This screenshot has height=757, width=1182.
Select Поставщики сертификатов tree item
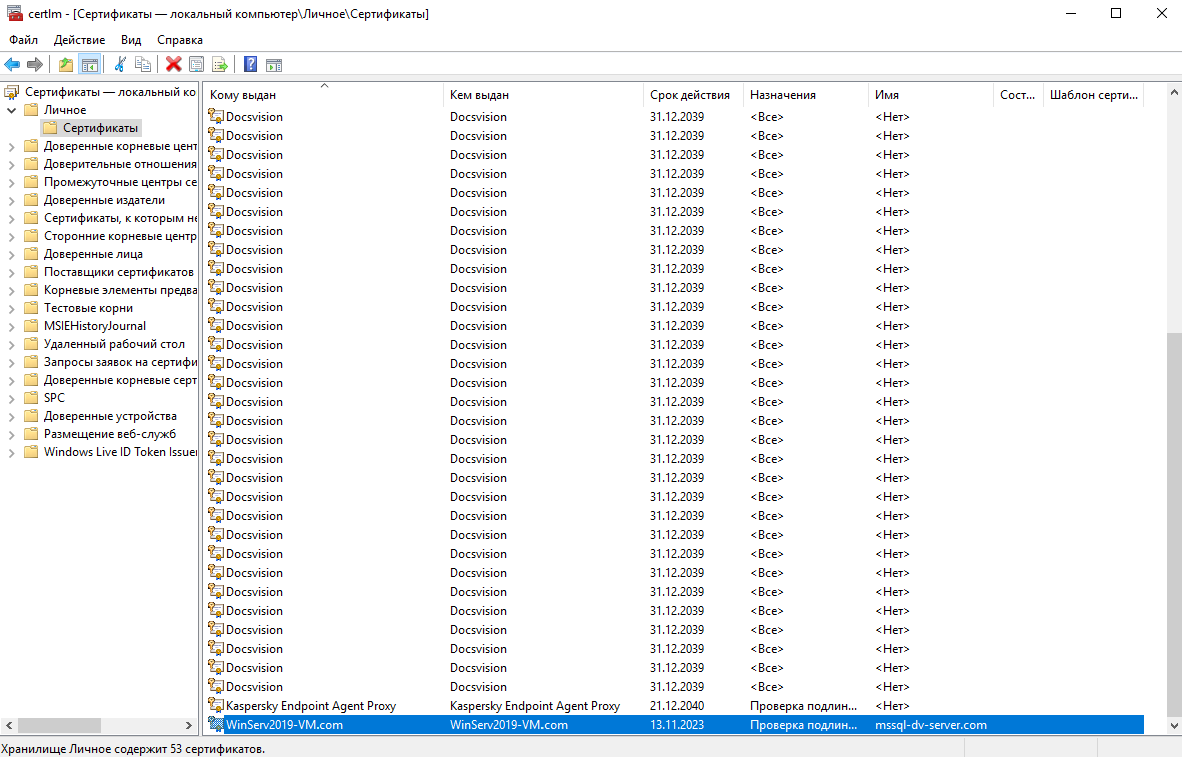point(118,272)
